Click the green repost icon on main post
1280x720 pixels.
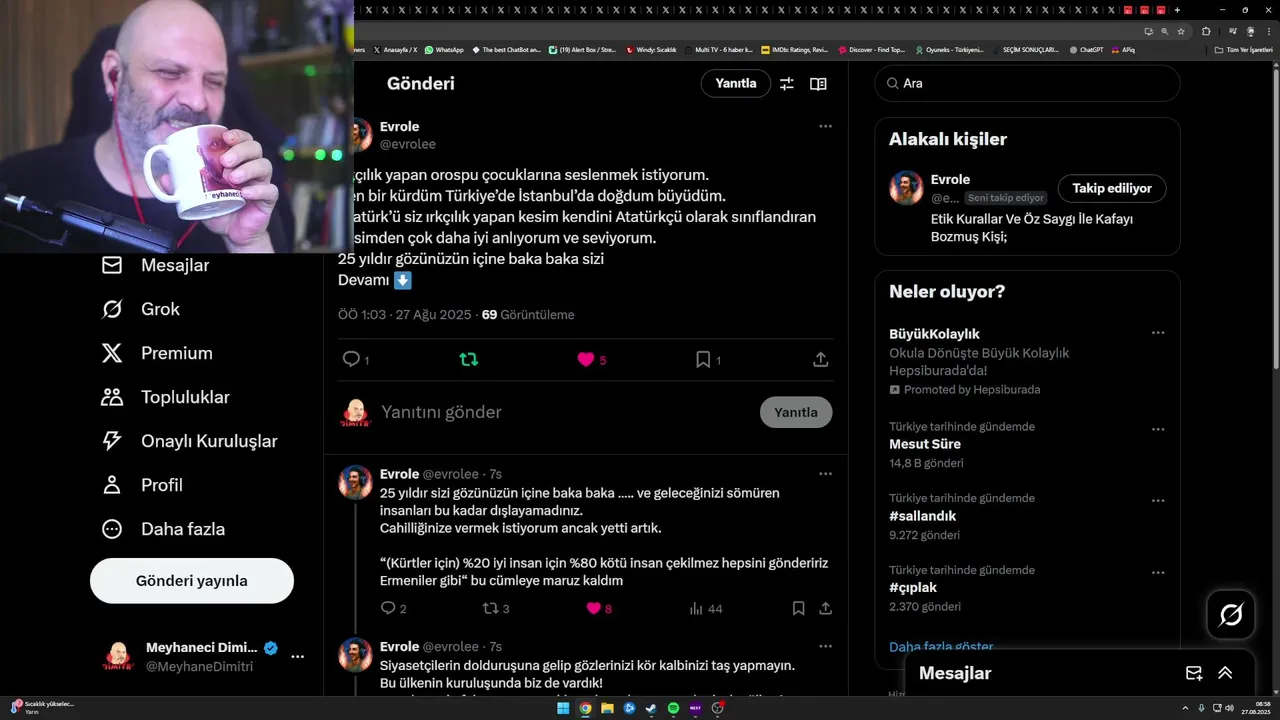click(x=468, y=359)
